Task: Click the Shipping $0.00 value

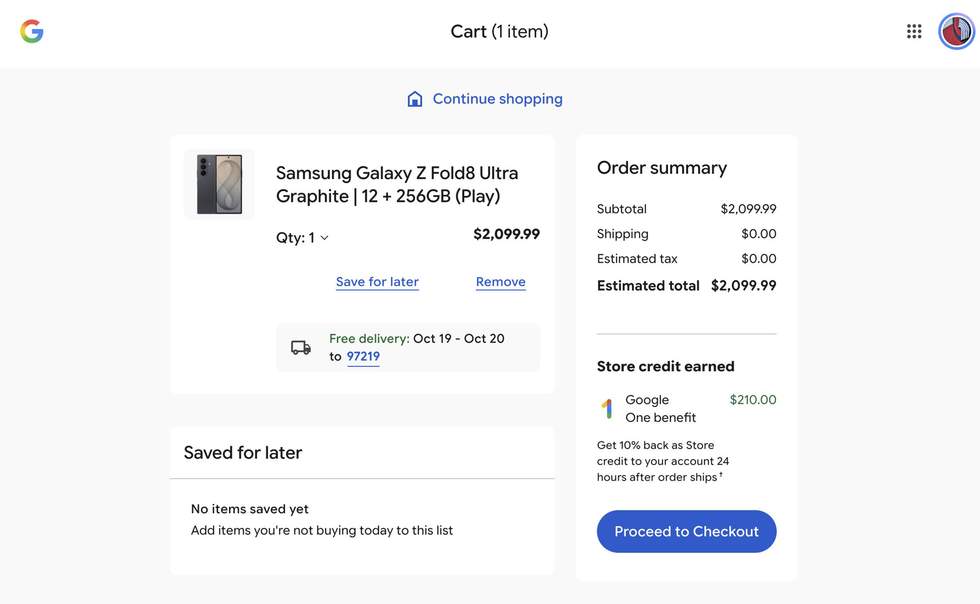Action: (759, 234)
